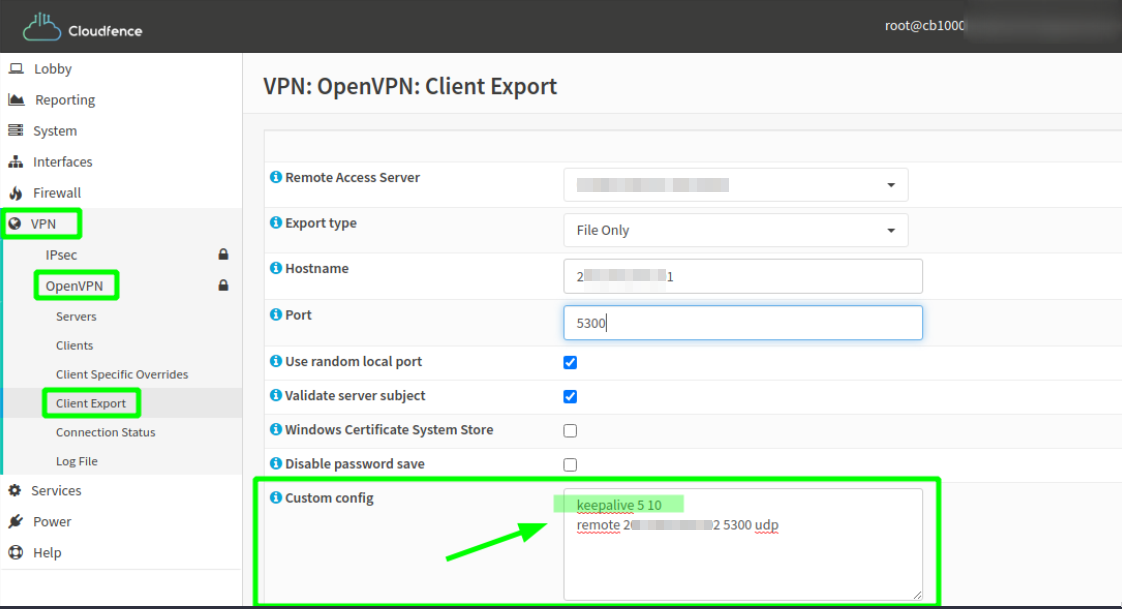This screenshot has height=609, width=1122.
Task: Click the info icon beside Port
Action: 275,314
